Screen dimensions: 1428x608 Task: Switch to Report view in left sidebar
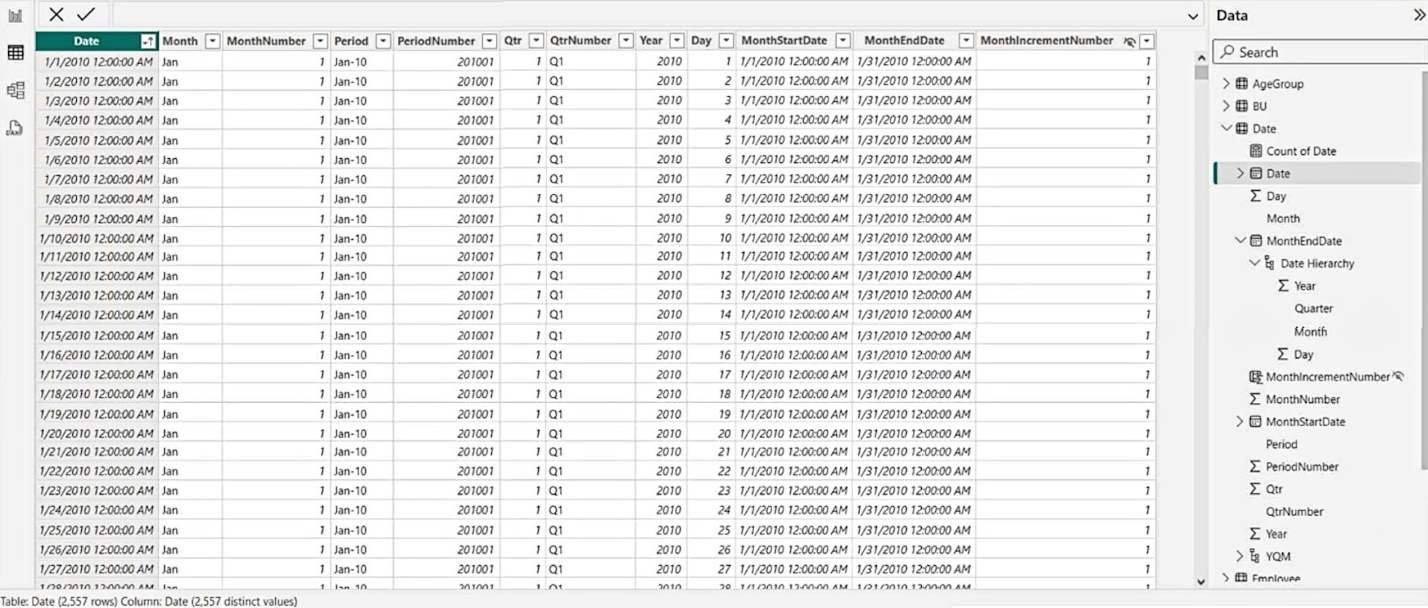[15, 16]
